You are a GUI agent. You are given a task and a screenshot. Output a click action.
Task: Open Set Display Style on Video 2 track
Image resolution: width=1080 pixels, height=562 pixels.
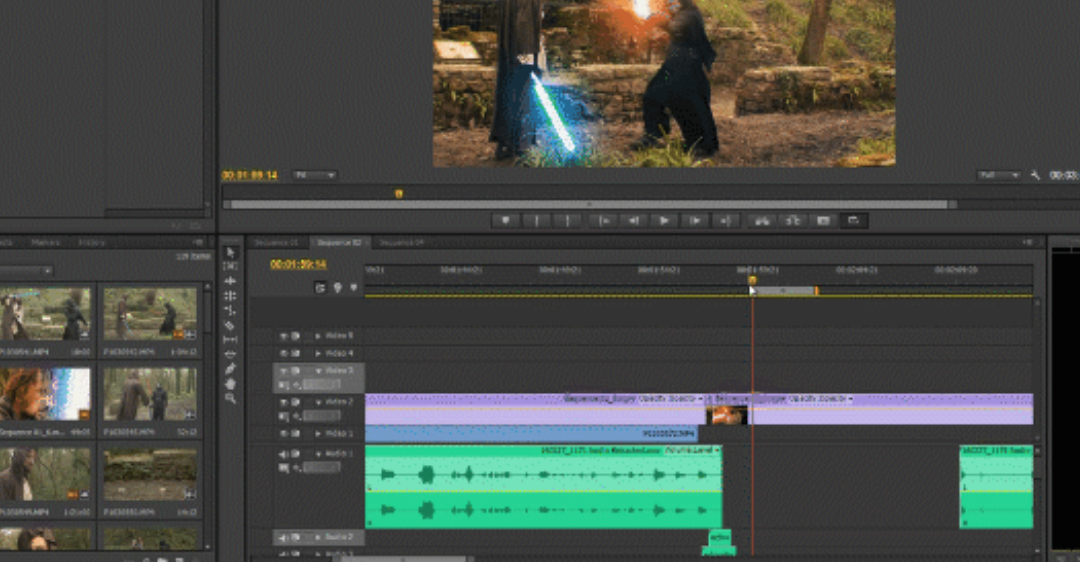point(284,415)
